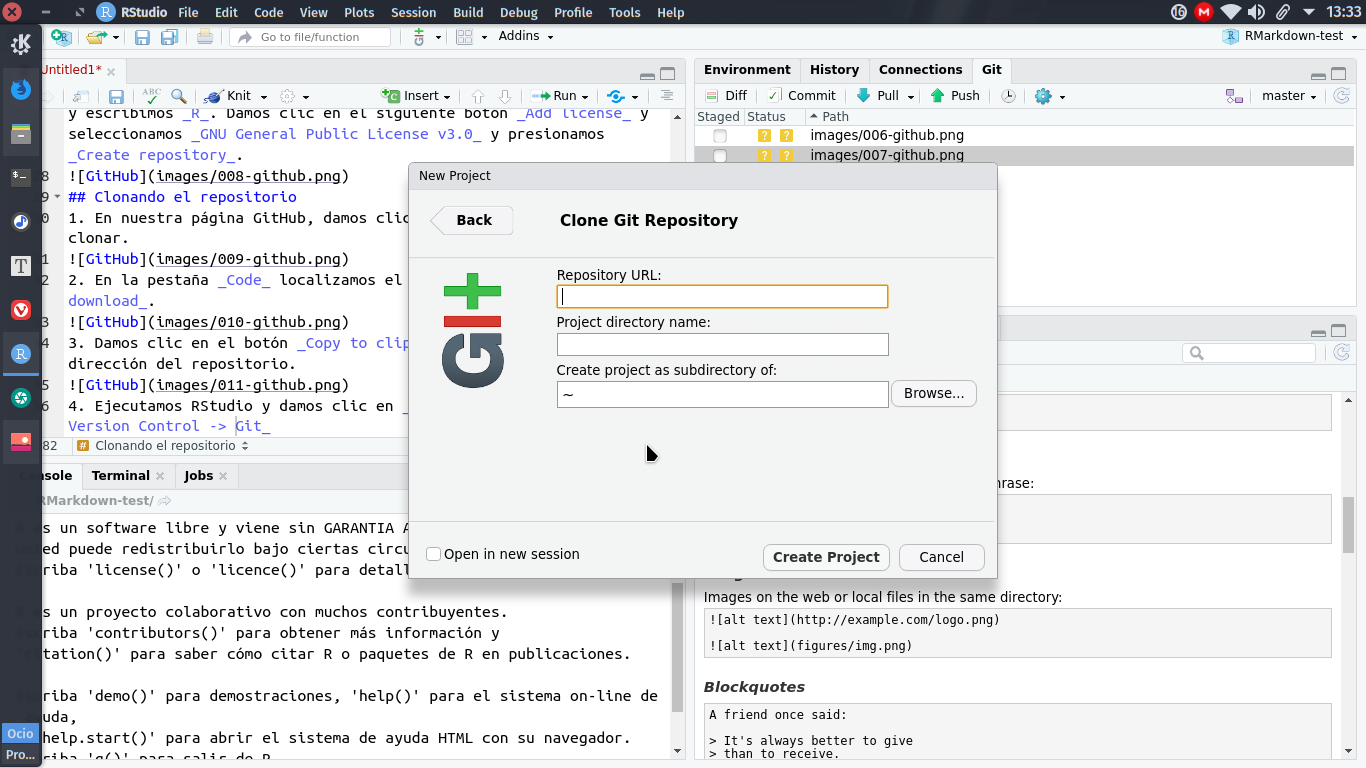Stage images/006-github.png with its checkbox
Screen dimensions: 1366x768
[720, 135]
